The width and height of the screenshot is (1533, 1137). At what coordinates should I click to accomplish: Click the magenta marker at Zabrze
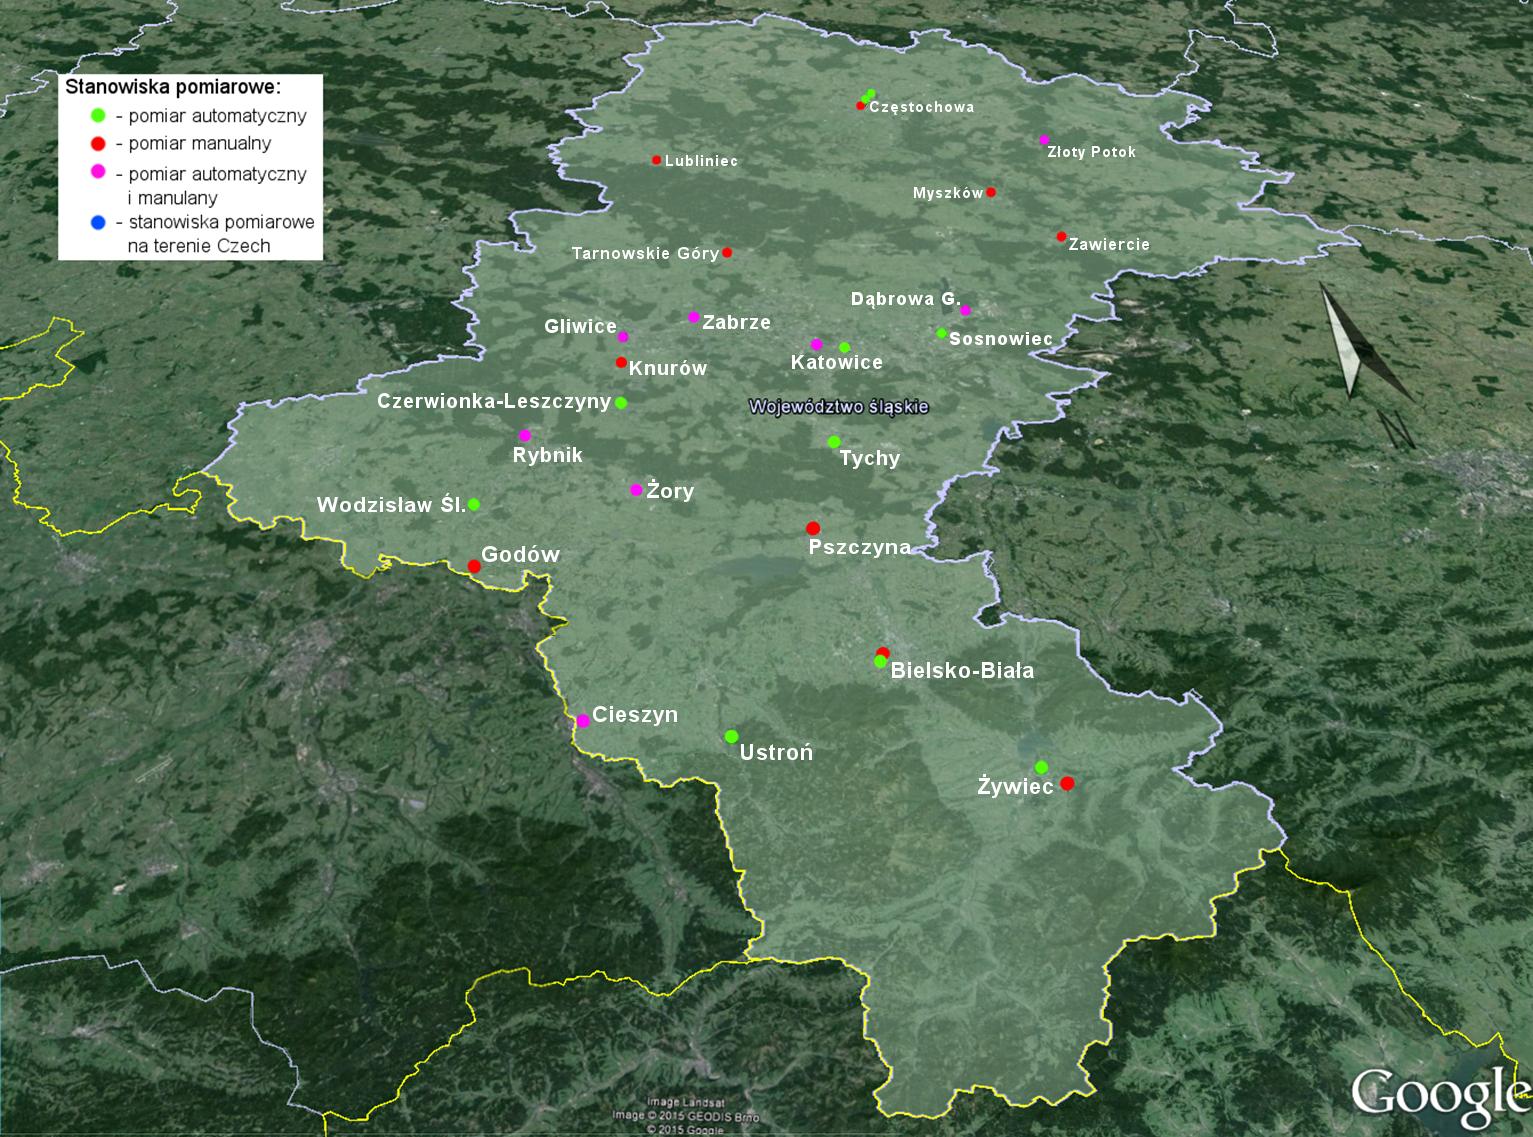[694, 317]
